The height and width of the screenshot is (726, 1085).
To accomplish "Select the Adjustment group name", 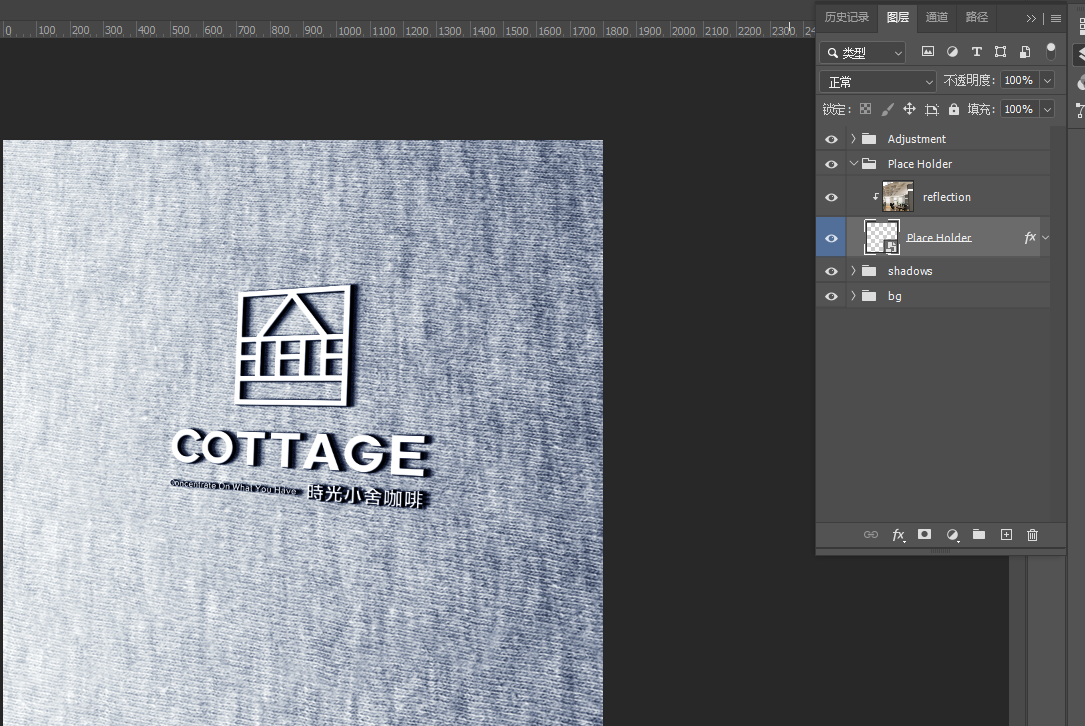I will (916, 139).
